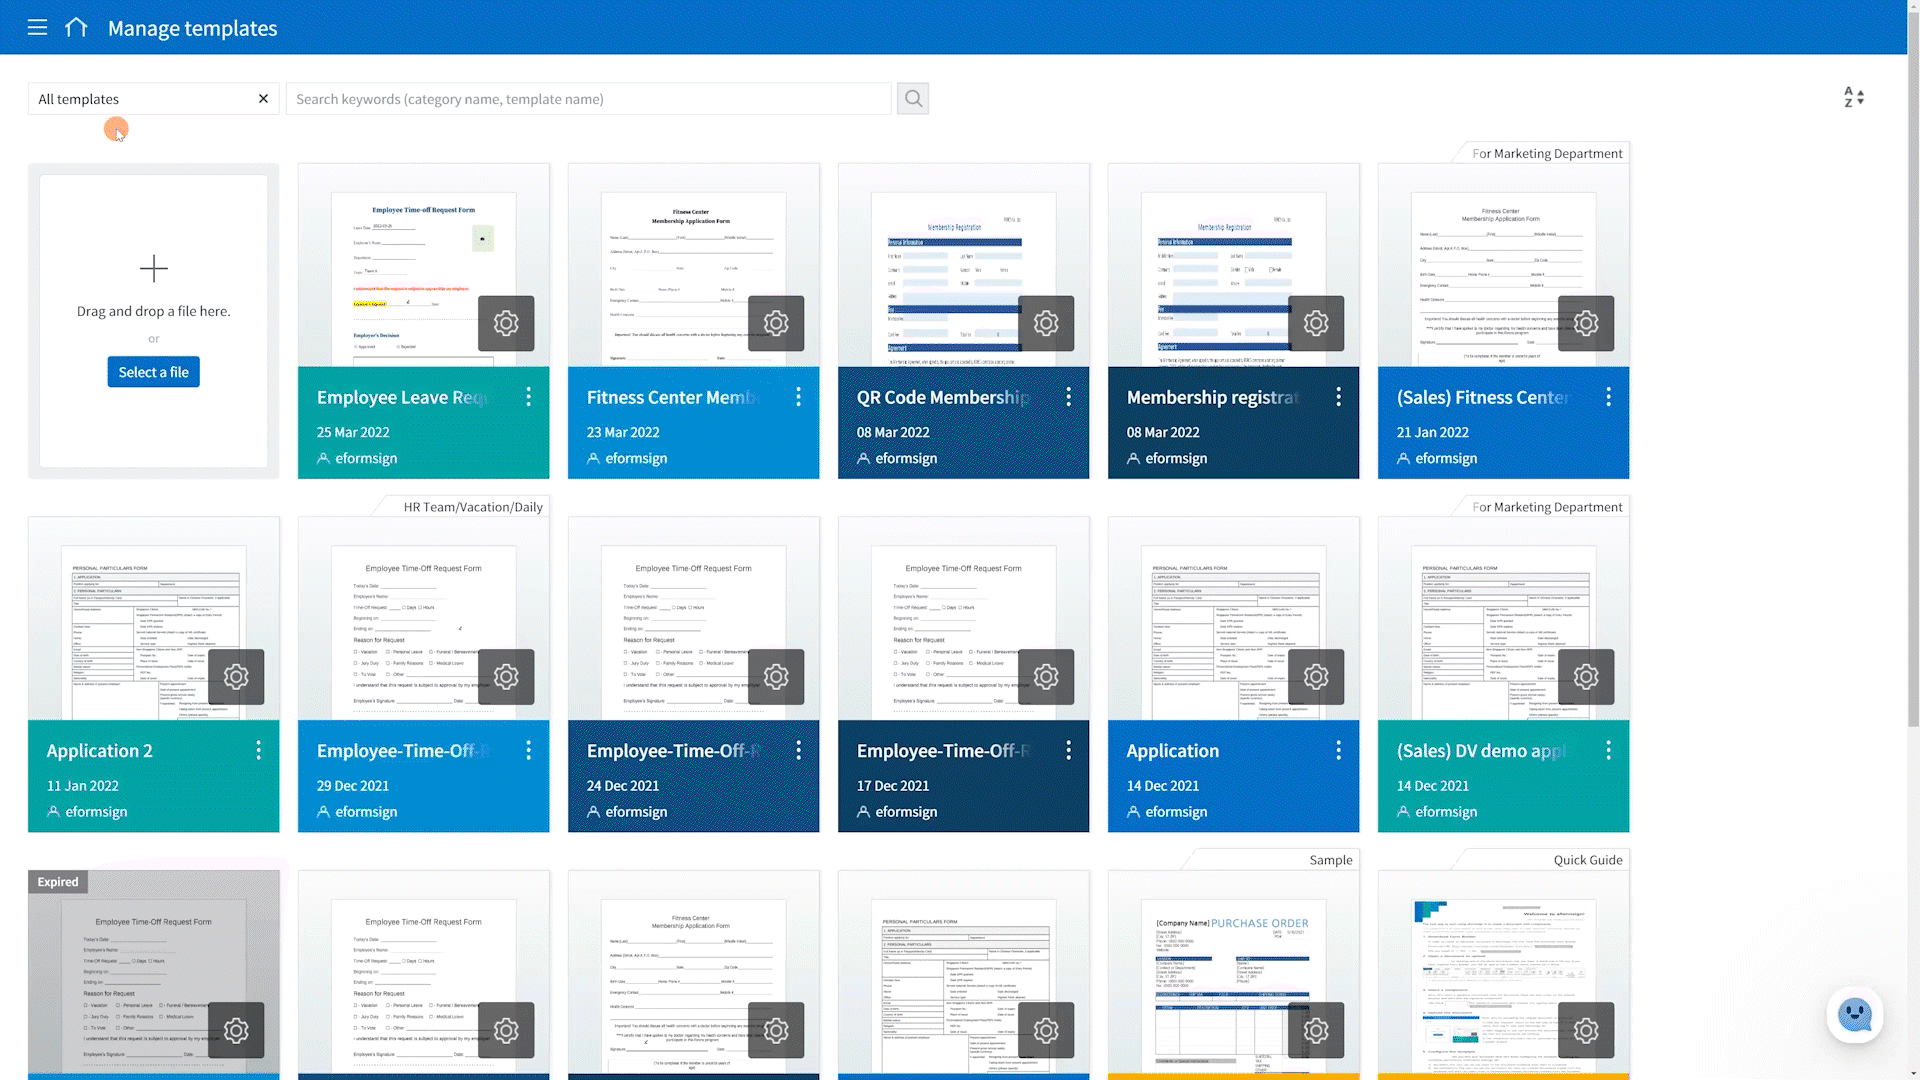Click the Membership registration title
Image resolution: width=1920 pixels, height=1080 pixels.
[x=1214, y=397]
